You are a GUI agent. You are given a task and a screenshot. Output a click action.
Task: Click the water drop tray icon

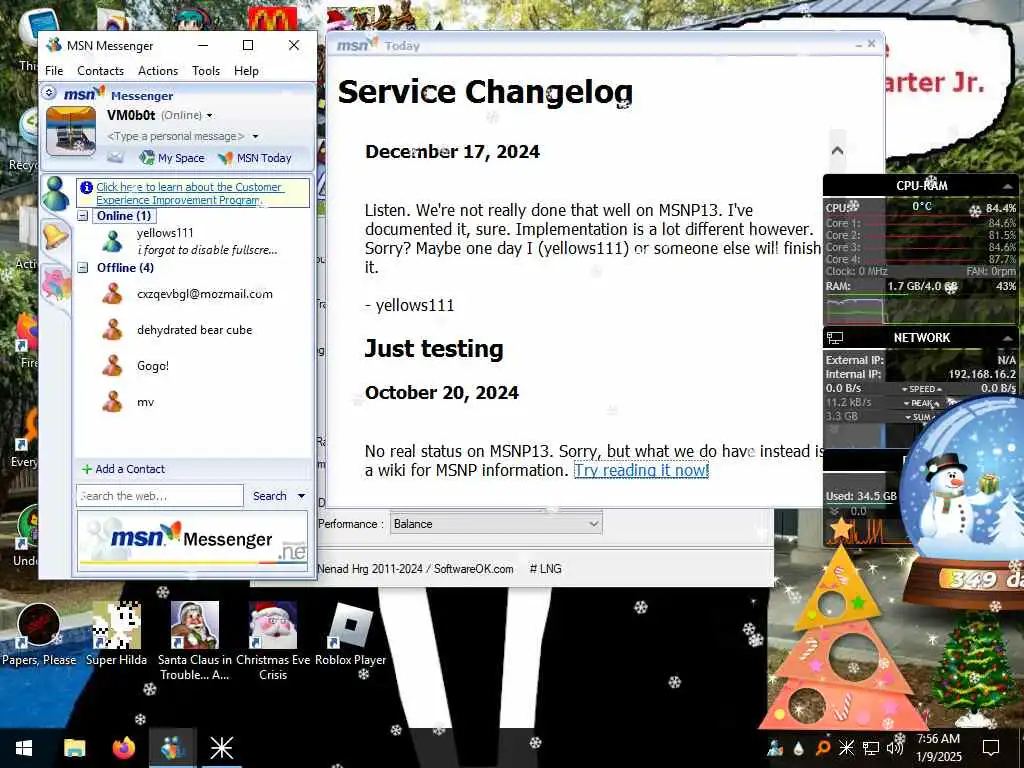click(799, 748)
